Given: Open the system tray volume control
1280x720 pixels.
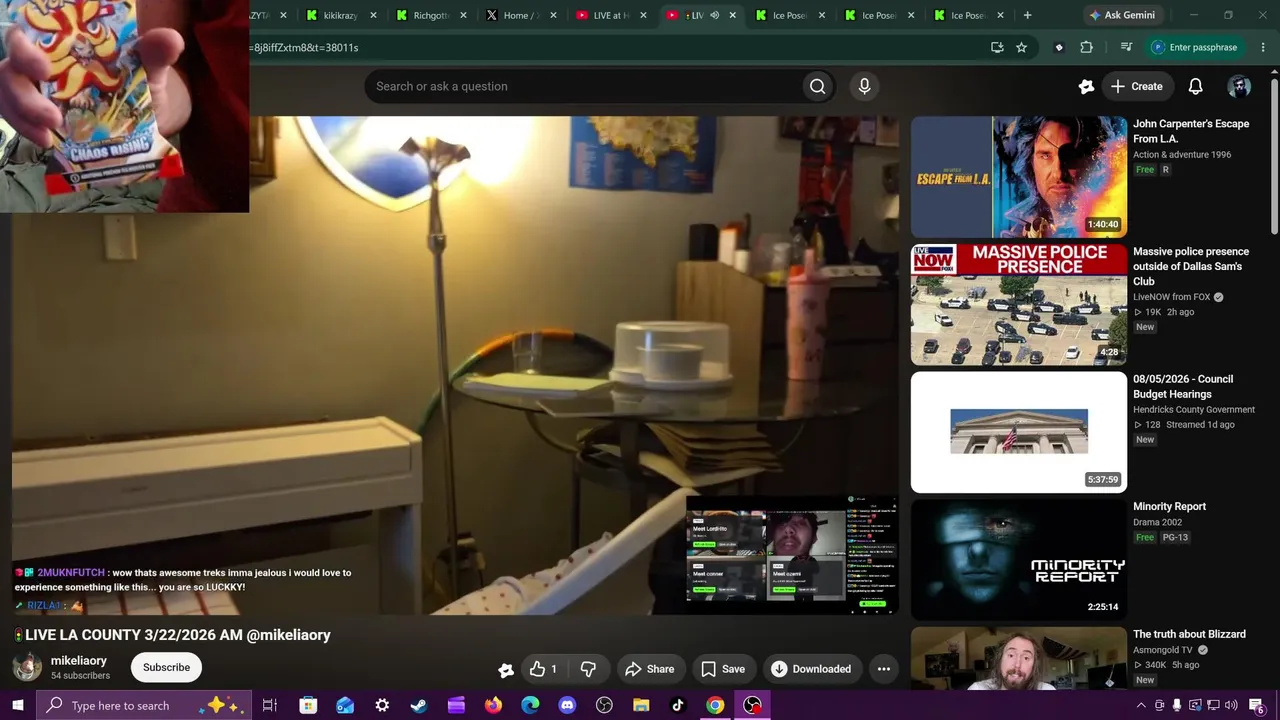Looking at the screenshot, I should coord(1231,705).
